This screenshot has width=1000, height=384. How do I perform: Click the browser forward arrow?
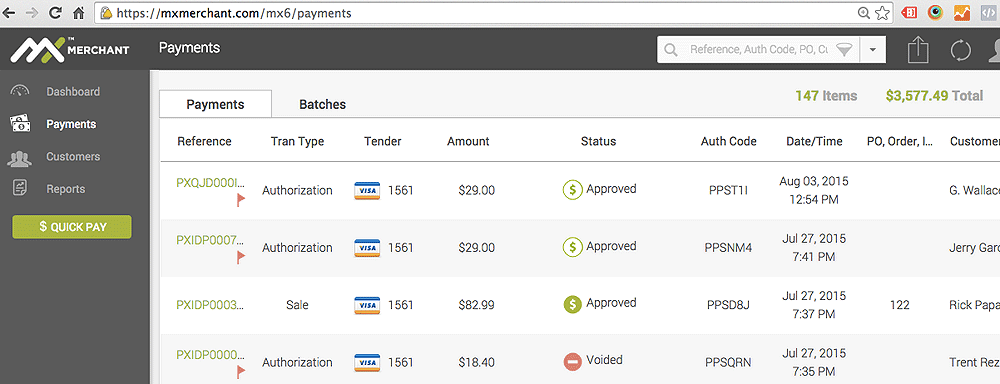pos(32,13)
